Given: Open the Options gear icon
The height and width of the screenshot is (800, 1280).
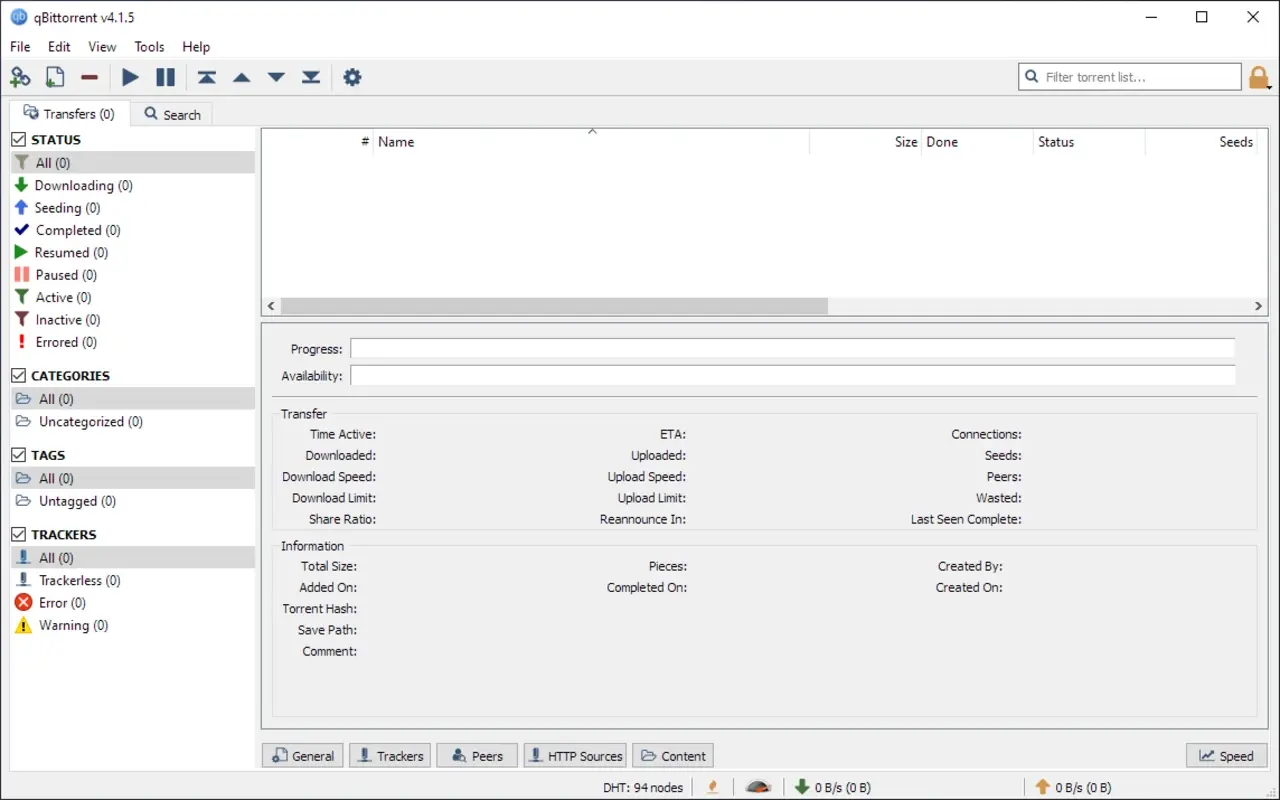Looking at the screenshot, I should pos(352,76).
